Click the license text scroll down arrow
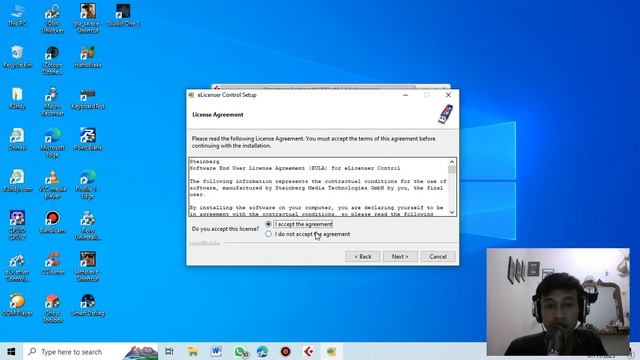Viewport: 640px width, 360px height. coord(452,212)
